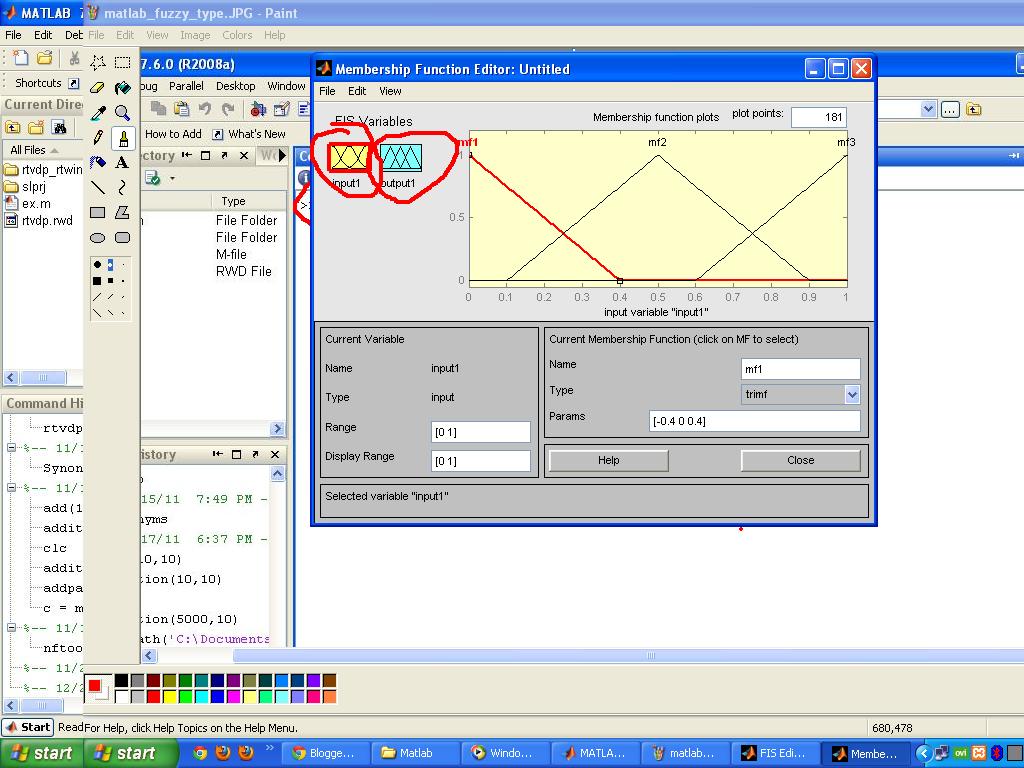This screenshot has height=768, width=1024.
Task: Choose the Fill With Color bucket tool
Action: coord(122,88)
